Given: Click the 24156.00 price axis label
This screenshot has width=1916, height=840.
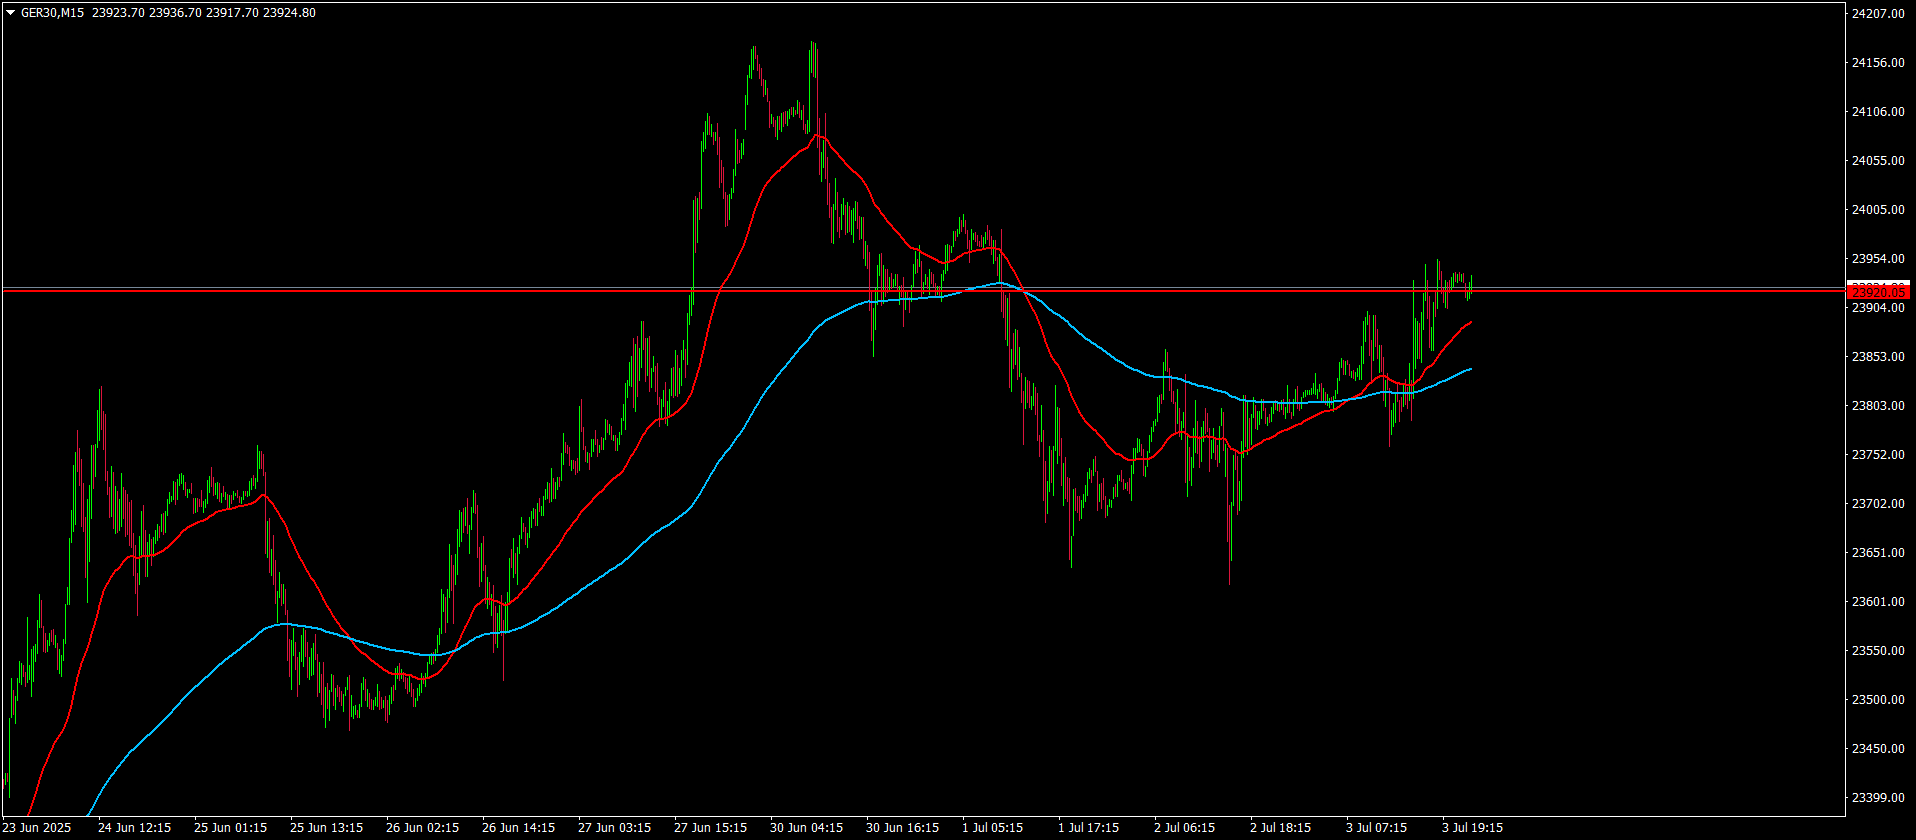Looking at the screenshot, I should coord(1877,62).
